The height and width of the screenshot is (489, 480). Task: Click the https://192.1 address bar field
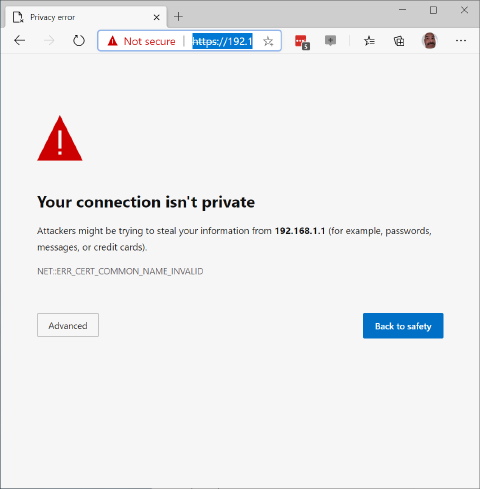222,41
